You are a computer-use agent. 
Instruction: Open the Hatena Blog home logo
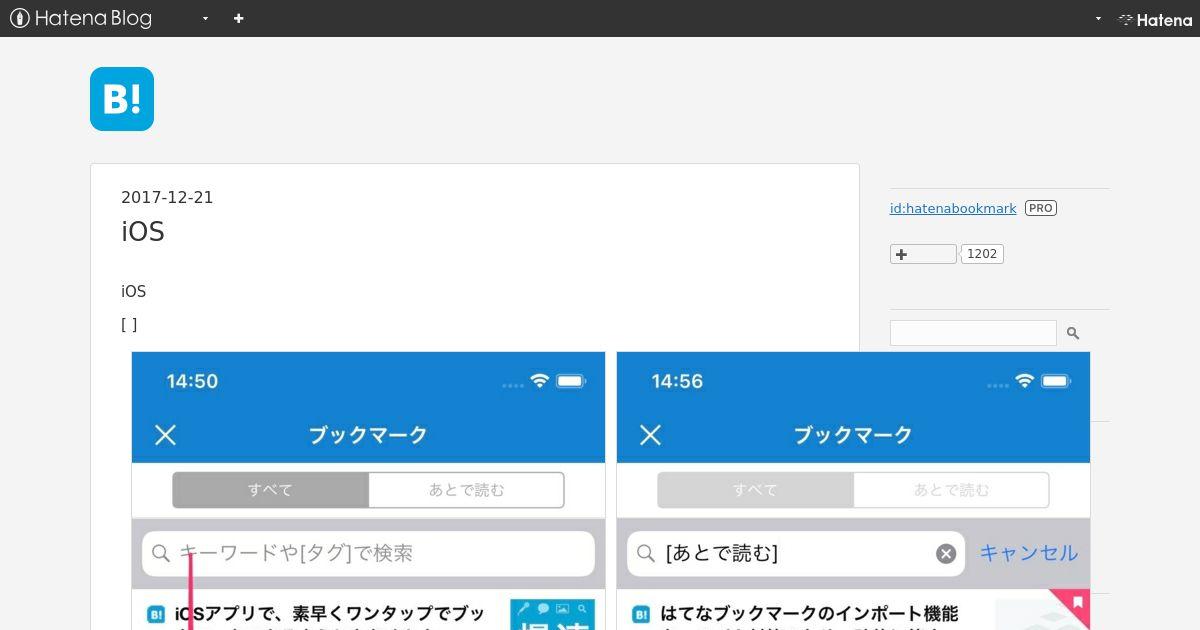(81, 18)
